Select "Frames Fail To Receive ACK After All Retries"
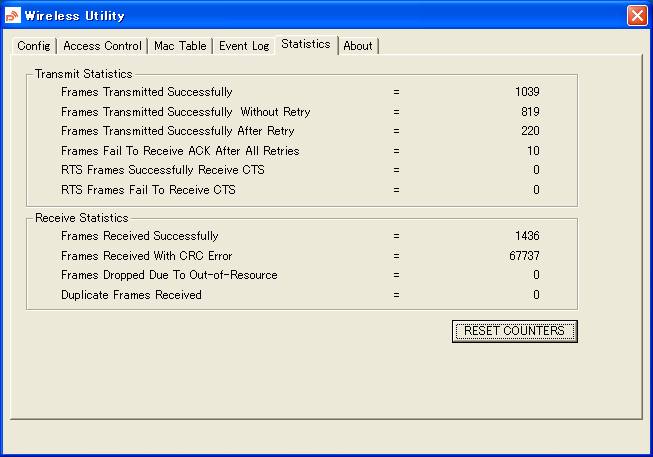The height and width of the screenshot is (457, 653). tap(180, 151)
